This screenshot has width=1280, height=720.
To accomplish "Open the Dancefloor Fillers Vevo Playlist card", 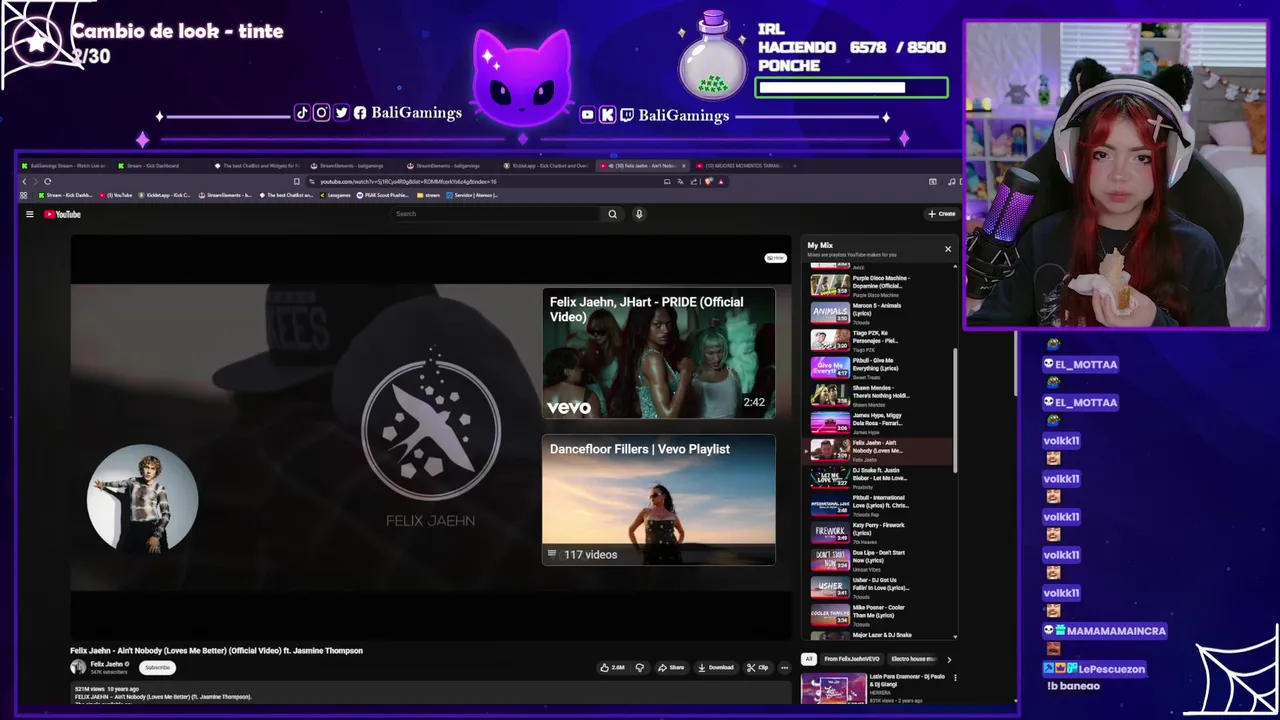I will click(x=658, y=500).
